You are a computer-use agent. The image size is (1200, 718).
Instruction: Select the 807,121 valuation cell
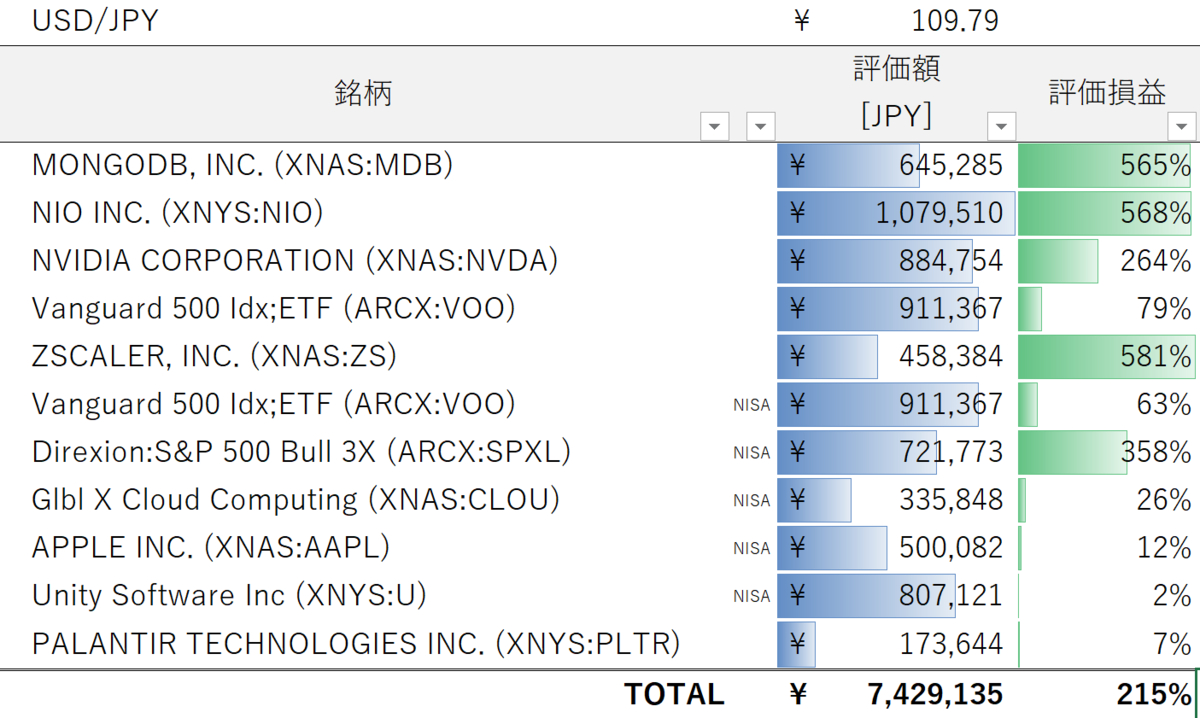click(x=897, y=597)
